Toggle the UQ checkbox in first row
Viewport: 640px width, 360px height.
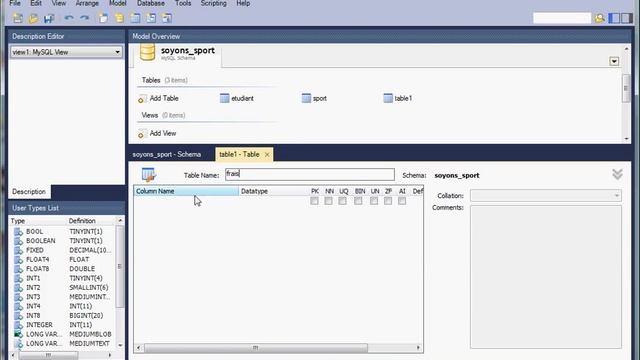(x=342, y=201)
